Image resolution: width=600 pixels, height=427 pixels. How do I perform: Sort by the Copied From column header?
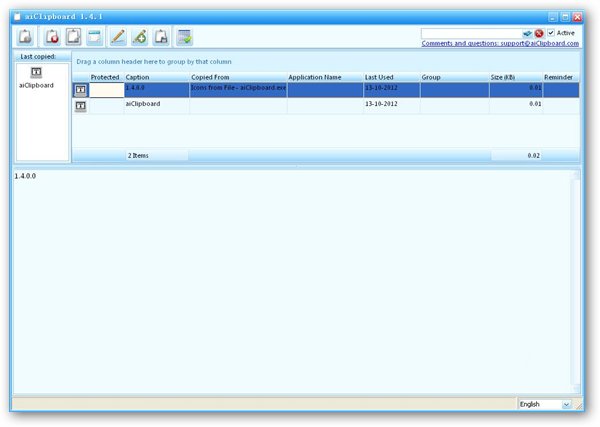pyautogui.click(x=238, y=77)
